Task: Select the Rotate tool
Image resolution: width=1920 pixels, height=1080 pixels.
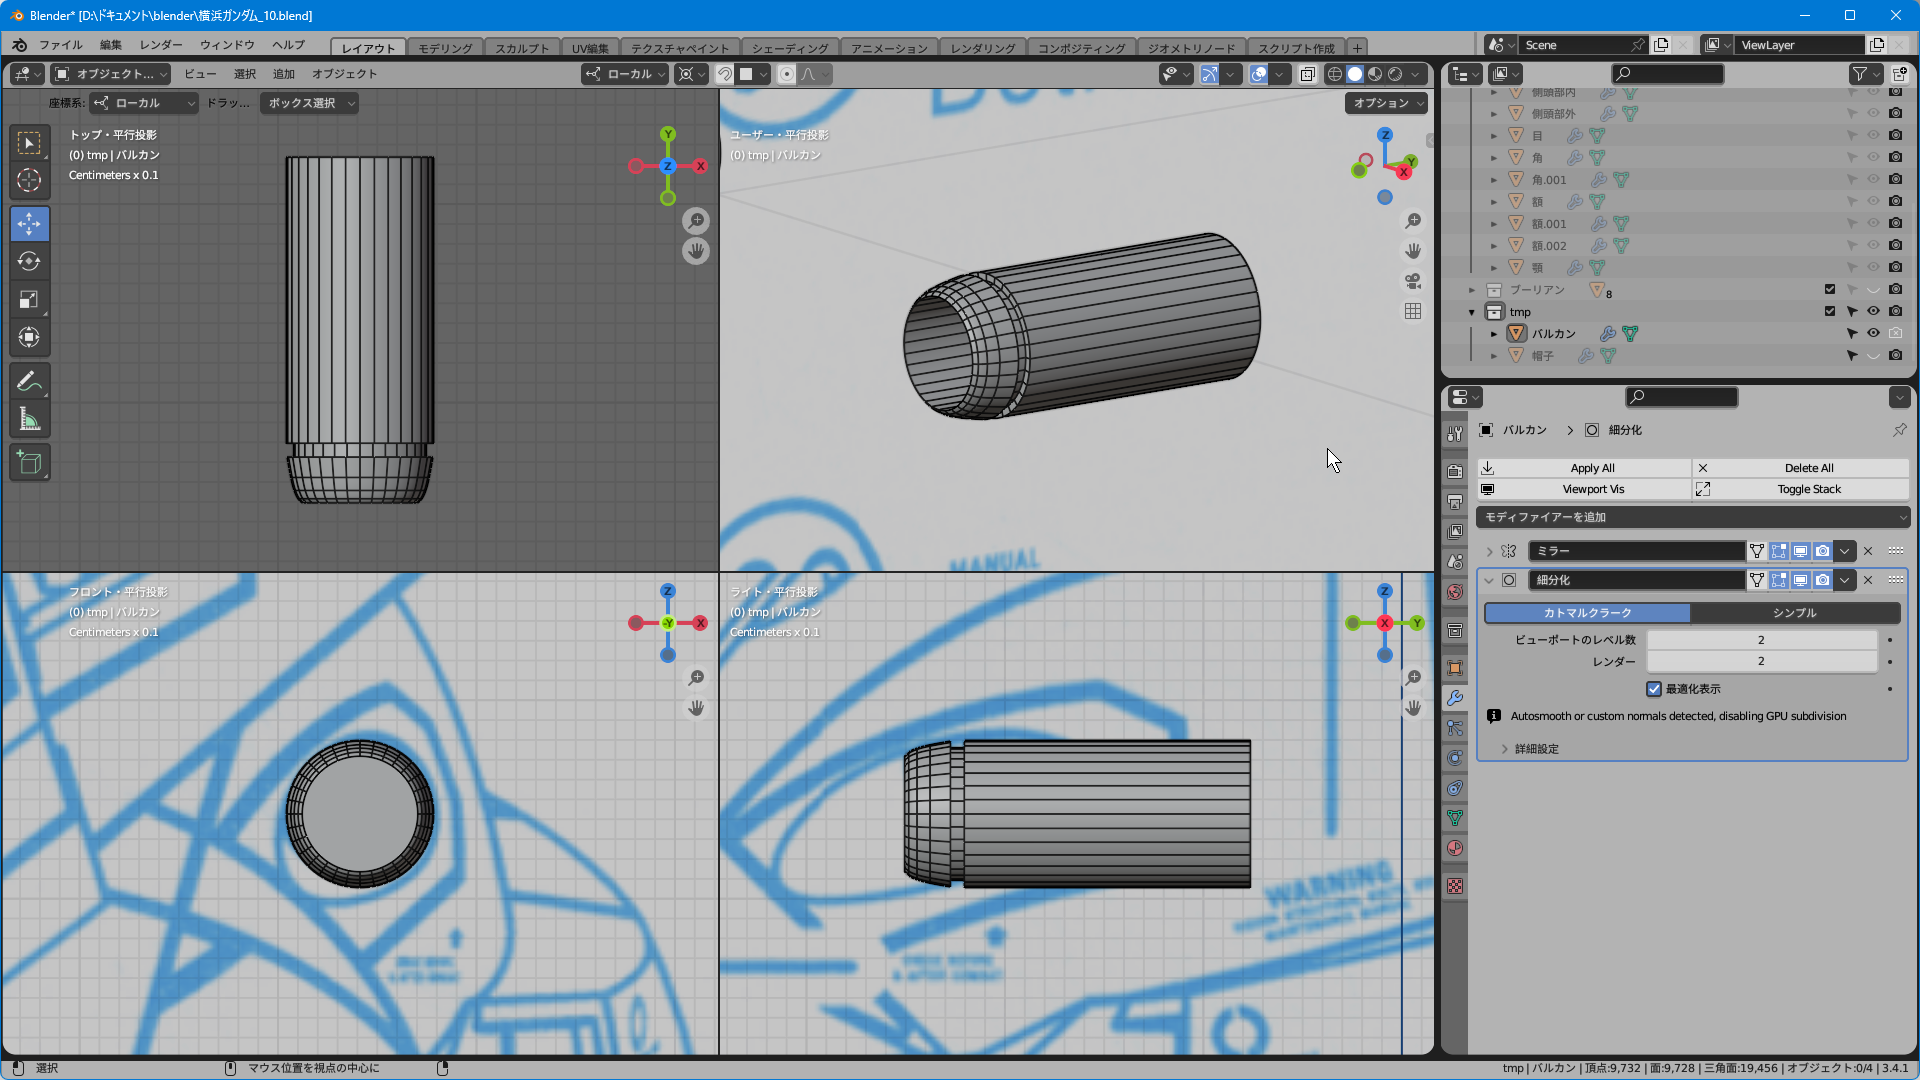Action: (x=29, y=262)
